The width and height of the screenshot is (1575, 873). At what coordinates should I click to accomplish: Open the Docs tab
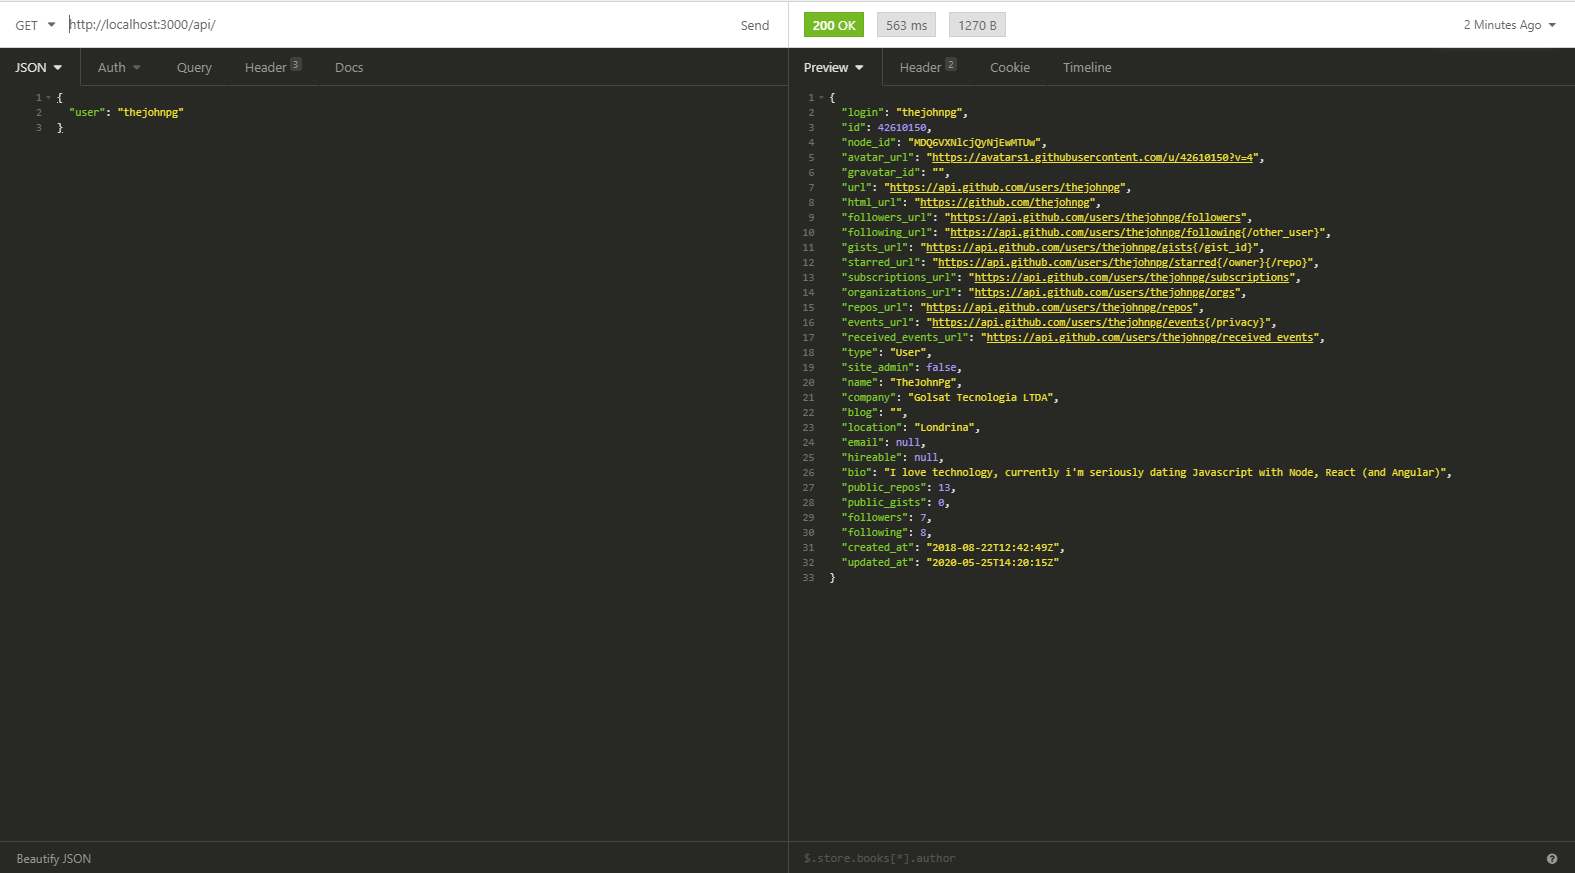click(349, 68)
